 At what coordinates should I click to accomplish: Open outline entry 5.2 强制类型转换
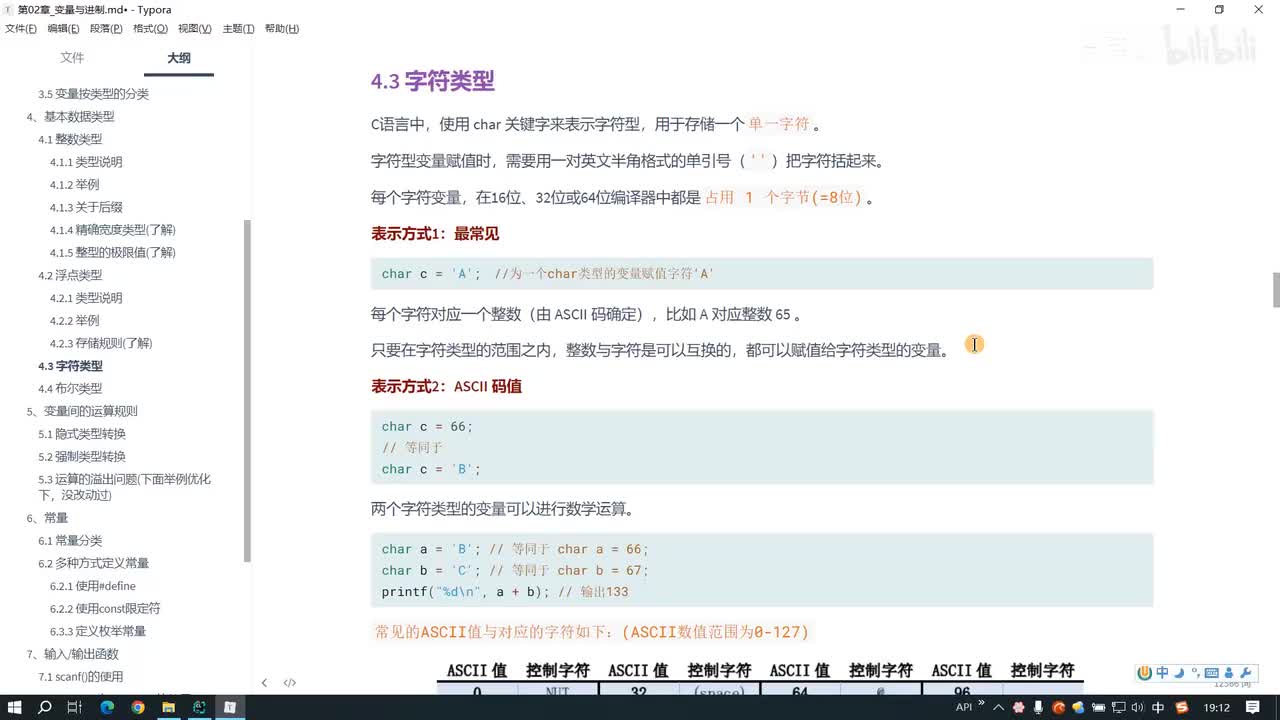pos(82,457)
